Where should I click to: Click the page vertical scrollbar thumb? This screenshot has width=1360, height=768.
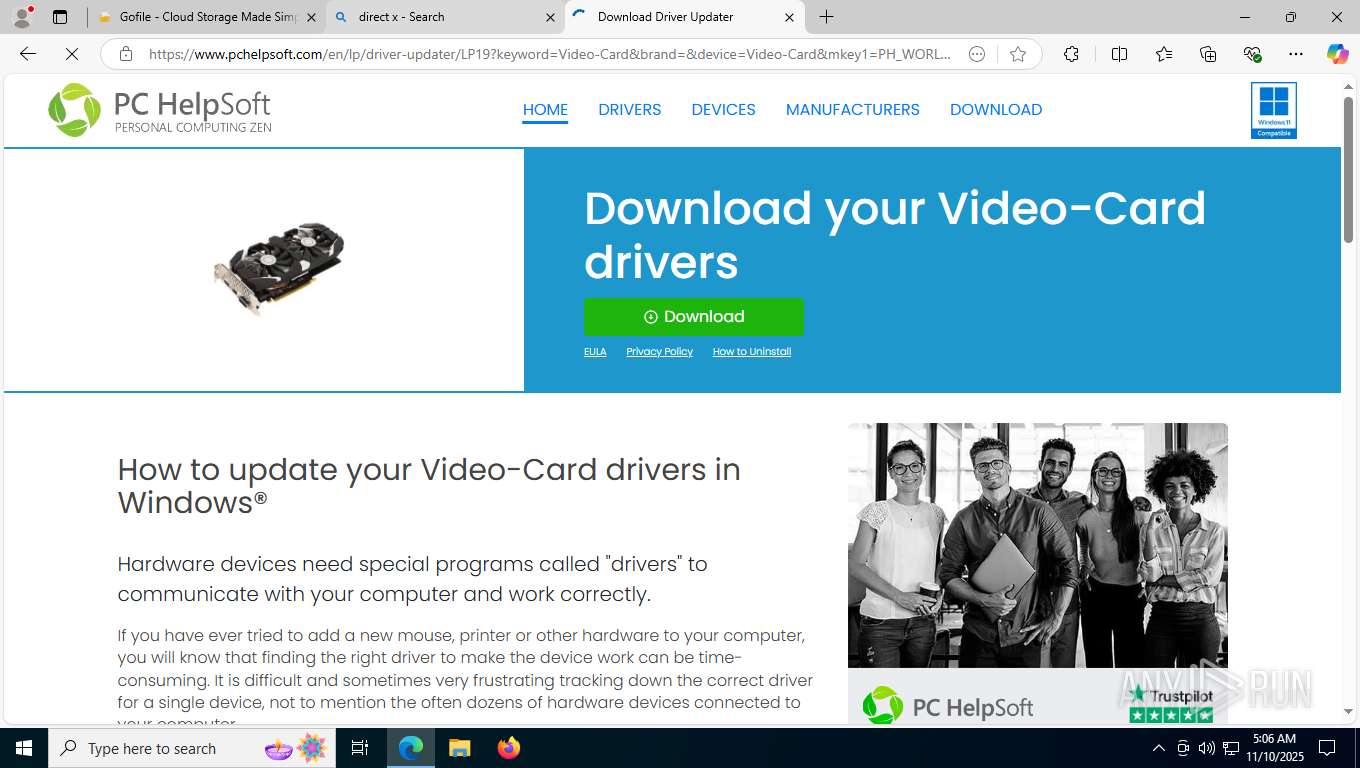point(1348,170)
